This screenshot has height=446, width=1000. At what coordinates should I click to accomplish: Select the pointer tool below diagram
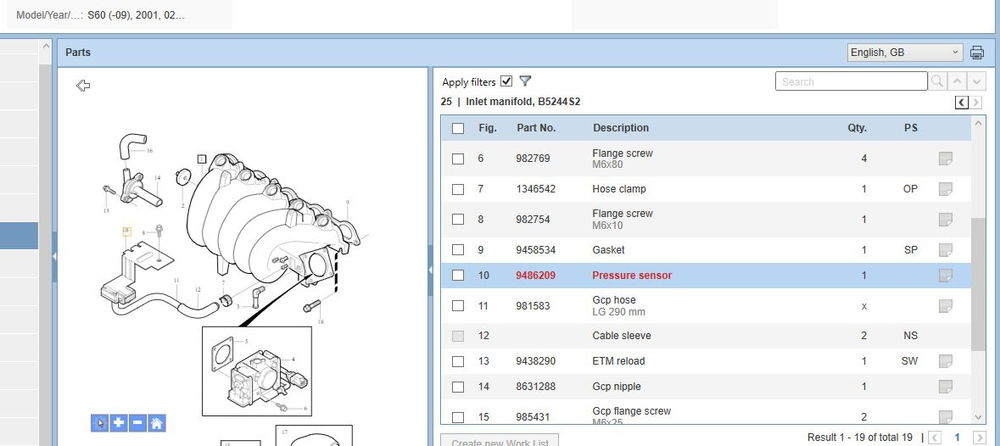click(100, 423)
